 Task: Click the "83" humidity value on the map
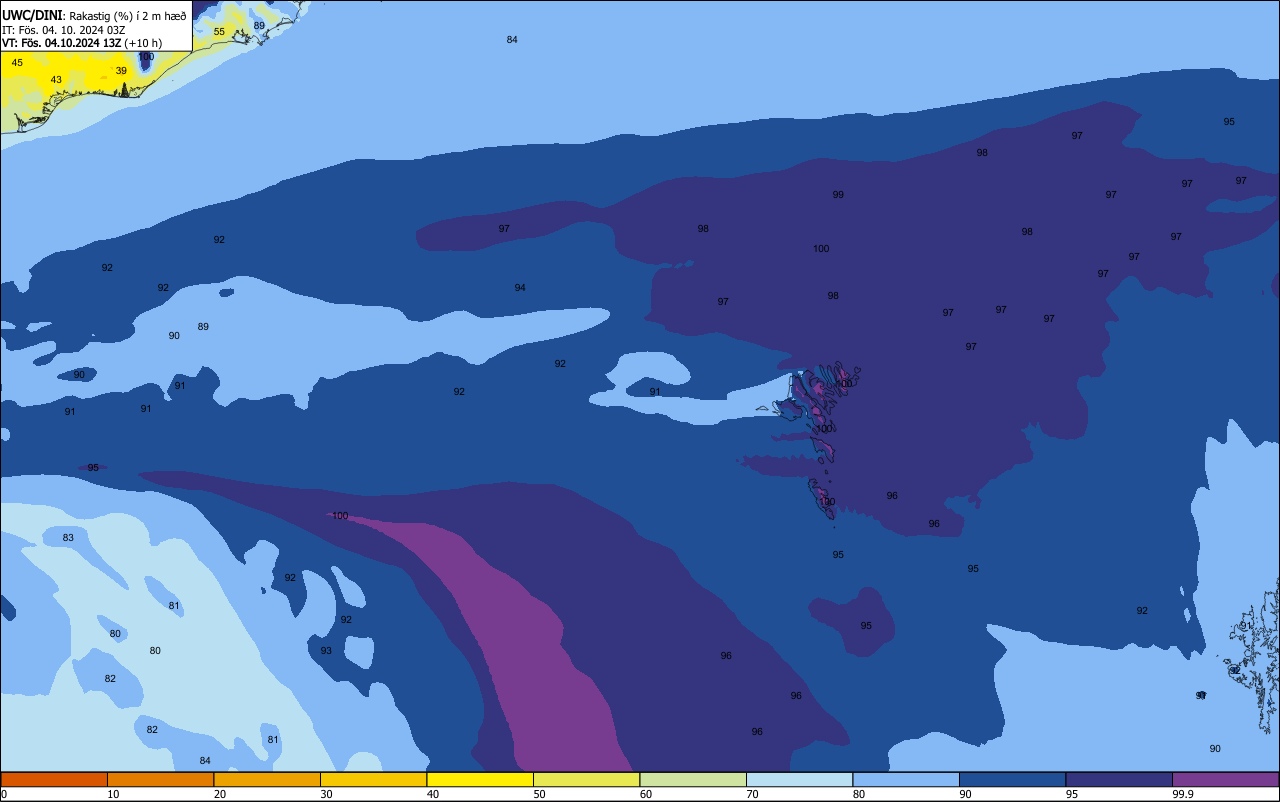click(x=68, y=538)
